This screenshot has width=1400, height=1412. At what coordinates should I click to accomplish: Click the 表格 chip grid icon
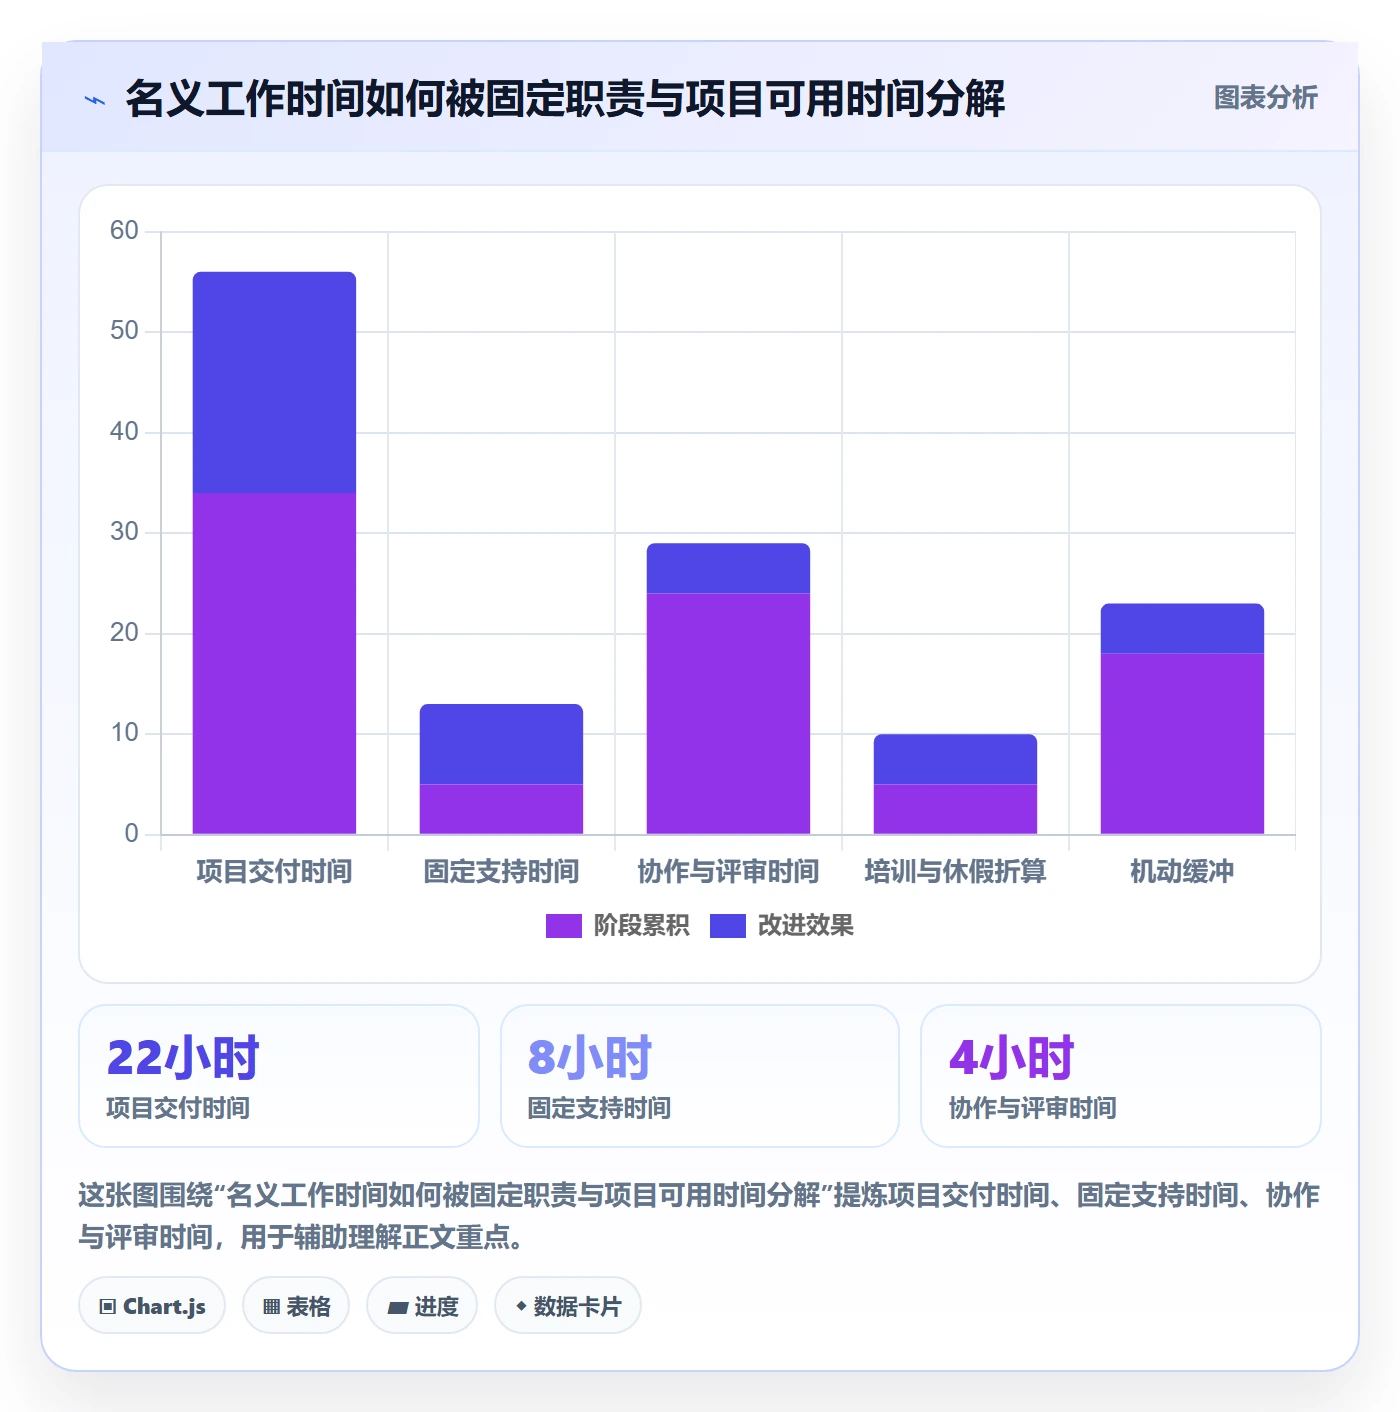(271, 1306)
